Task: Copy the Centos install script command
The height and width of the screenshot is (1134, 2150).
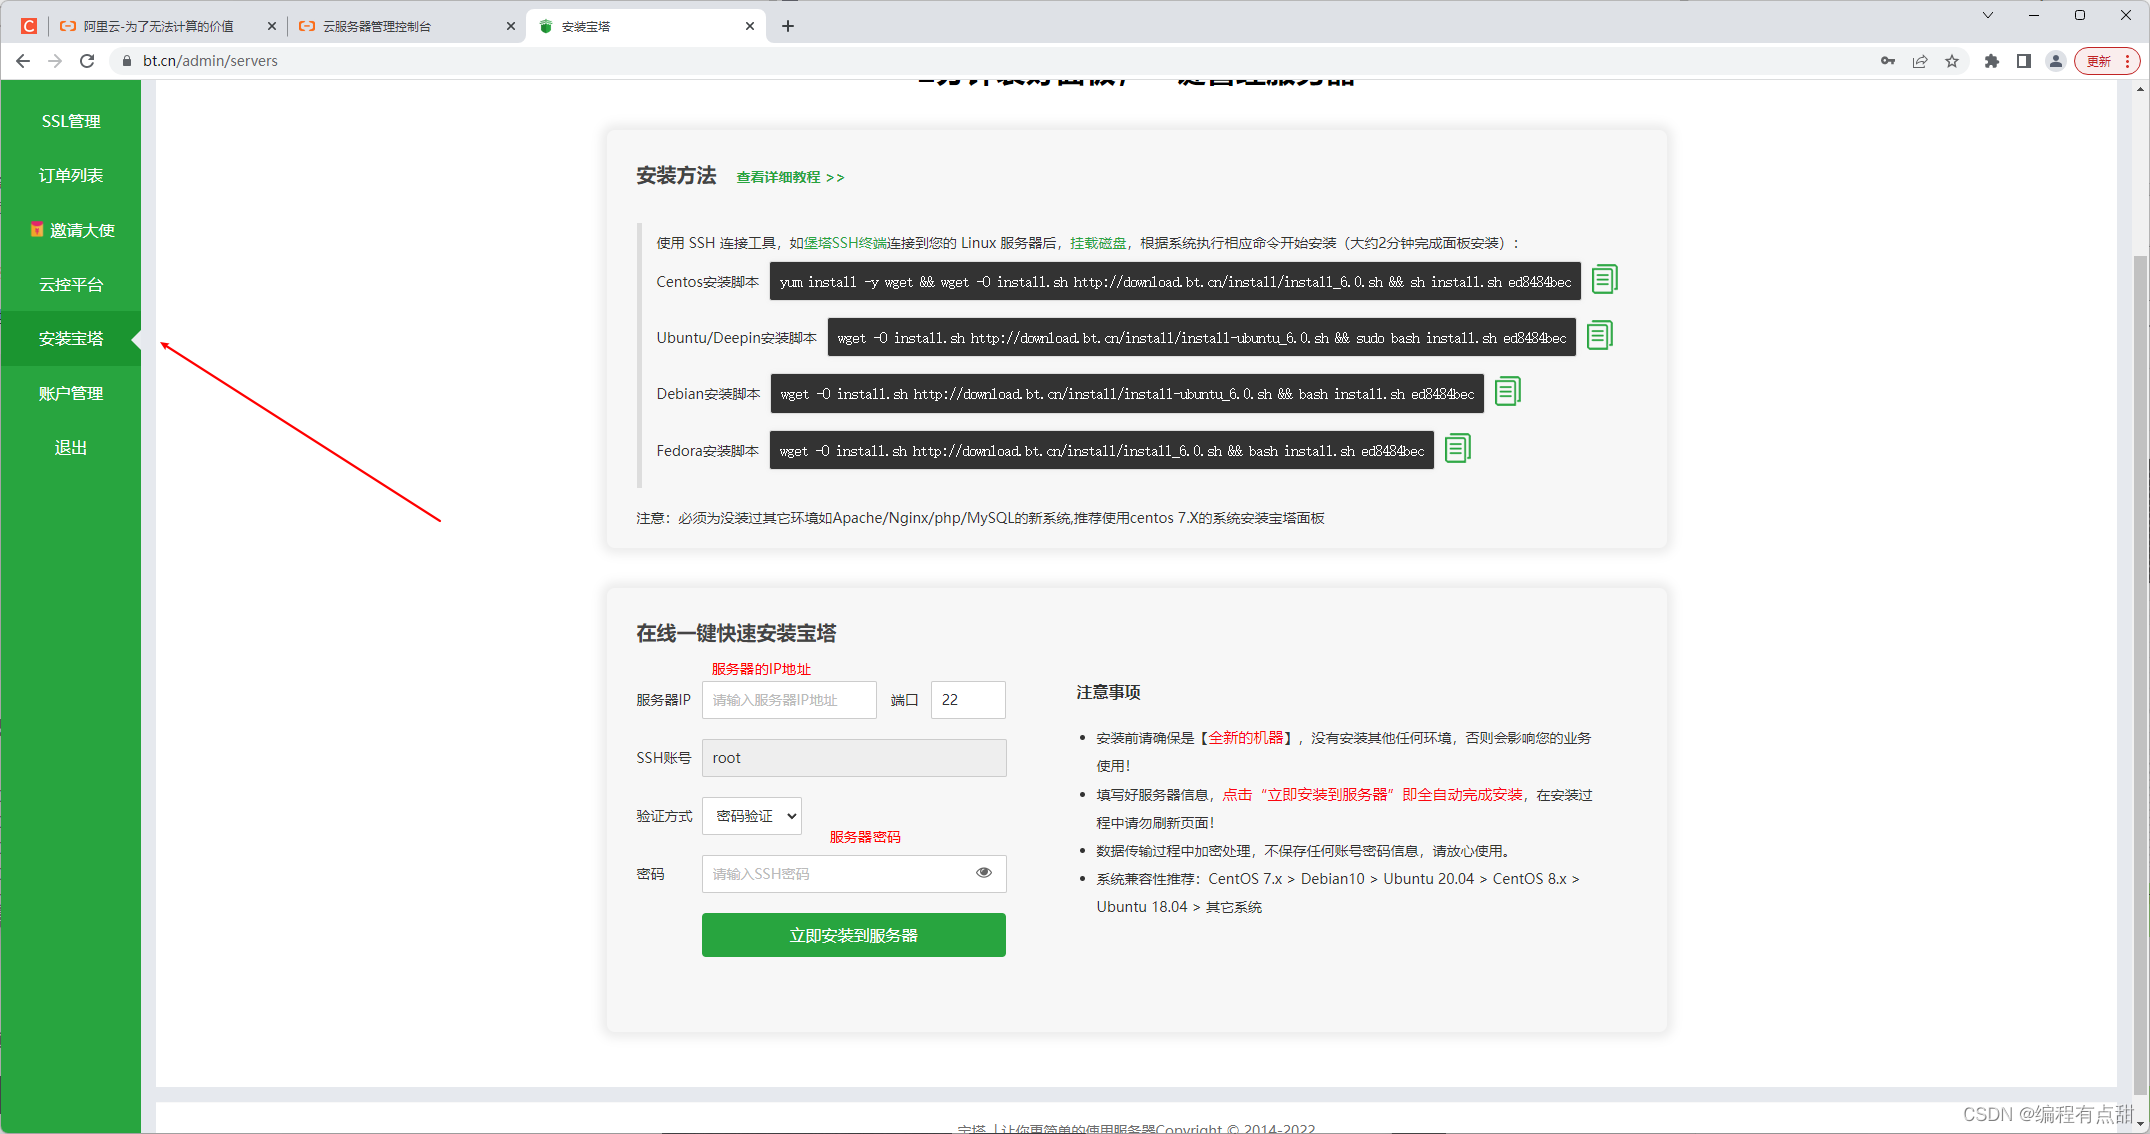Action: pos(1604,279)
